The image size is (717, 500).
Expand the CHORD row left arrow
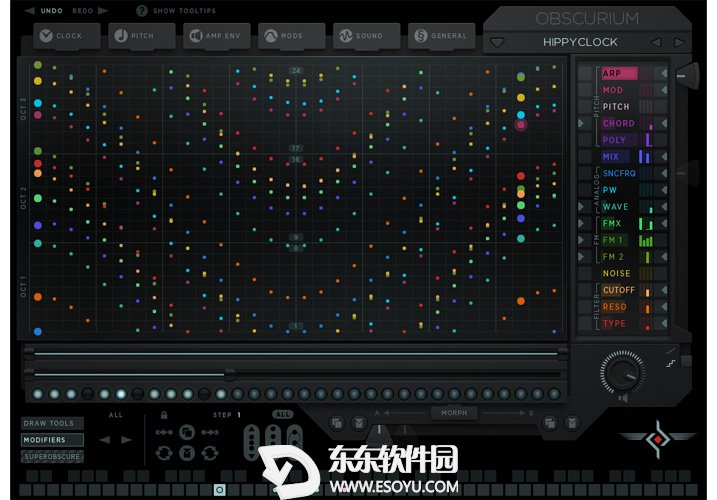pos(581,123)
